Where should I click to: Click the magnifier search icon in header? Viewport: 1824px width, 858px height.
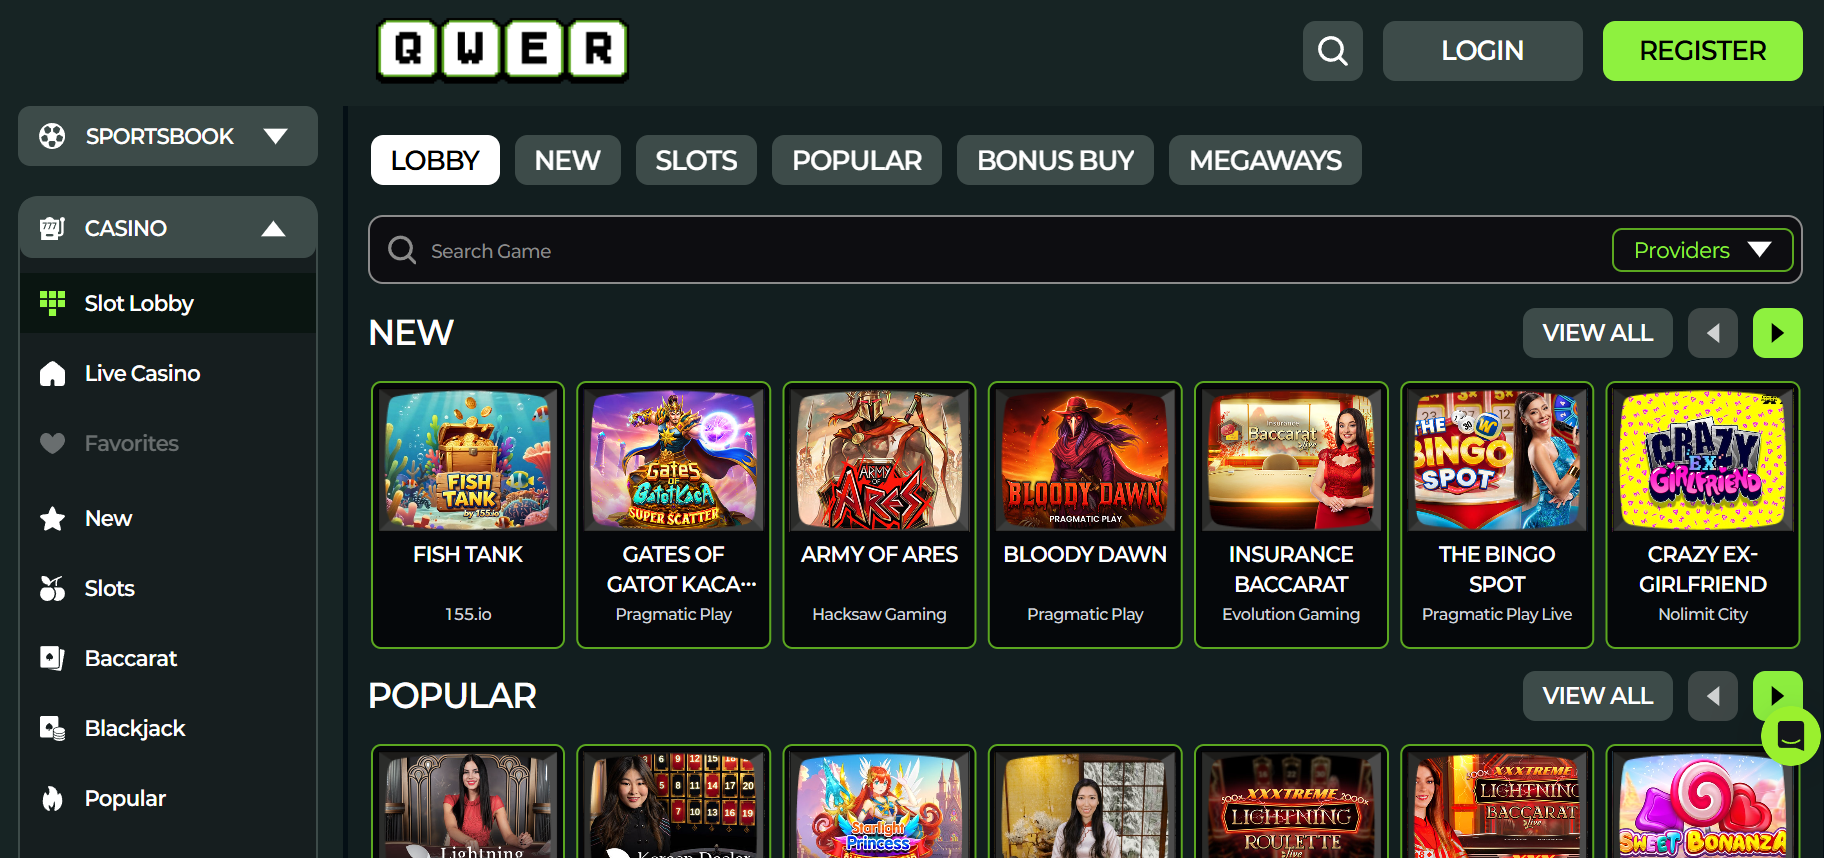tap(1332, 51)
